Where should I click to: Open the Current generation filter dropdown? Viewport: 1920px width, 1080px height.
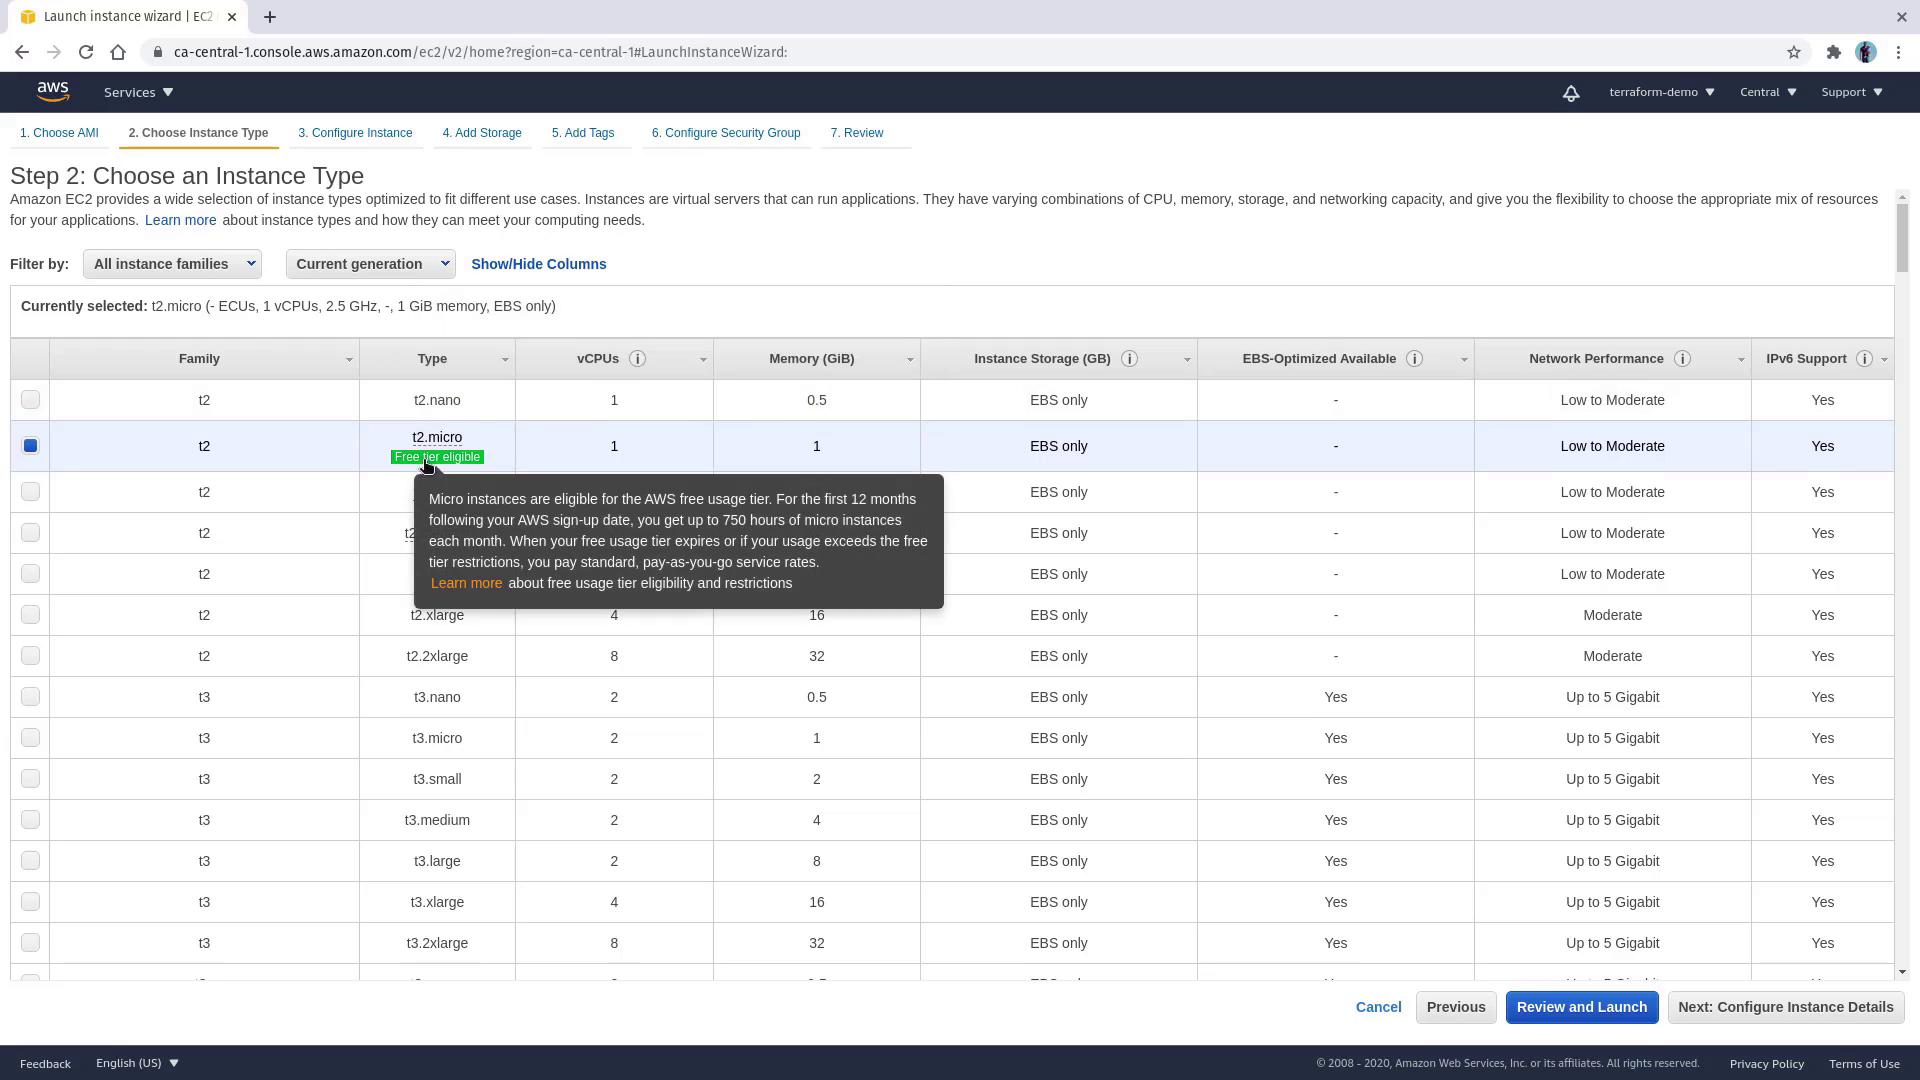pyautogui.click(x=370, y=264)
